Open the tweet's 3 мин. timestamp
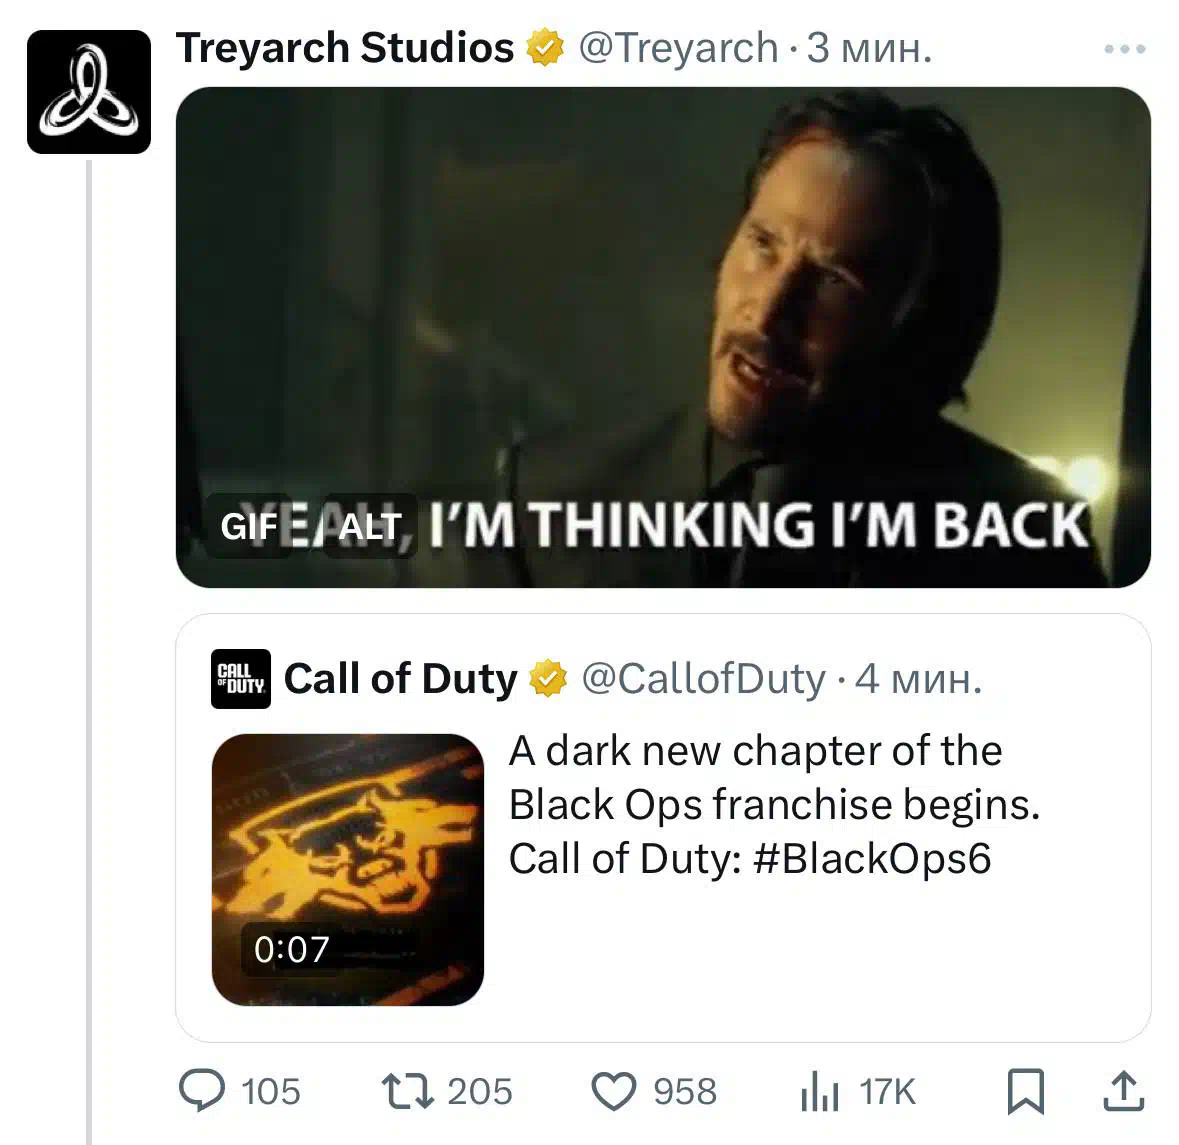The image size is (1179, 1145). (869, 48)
